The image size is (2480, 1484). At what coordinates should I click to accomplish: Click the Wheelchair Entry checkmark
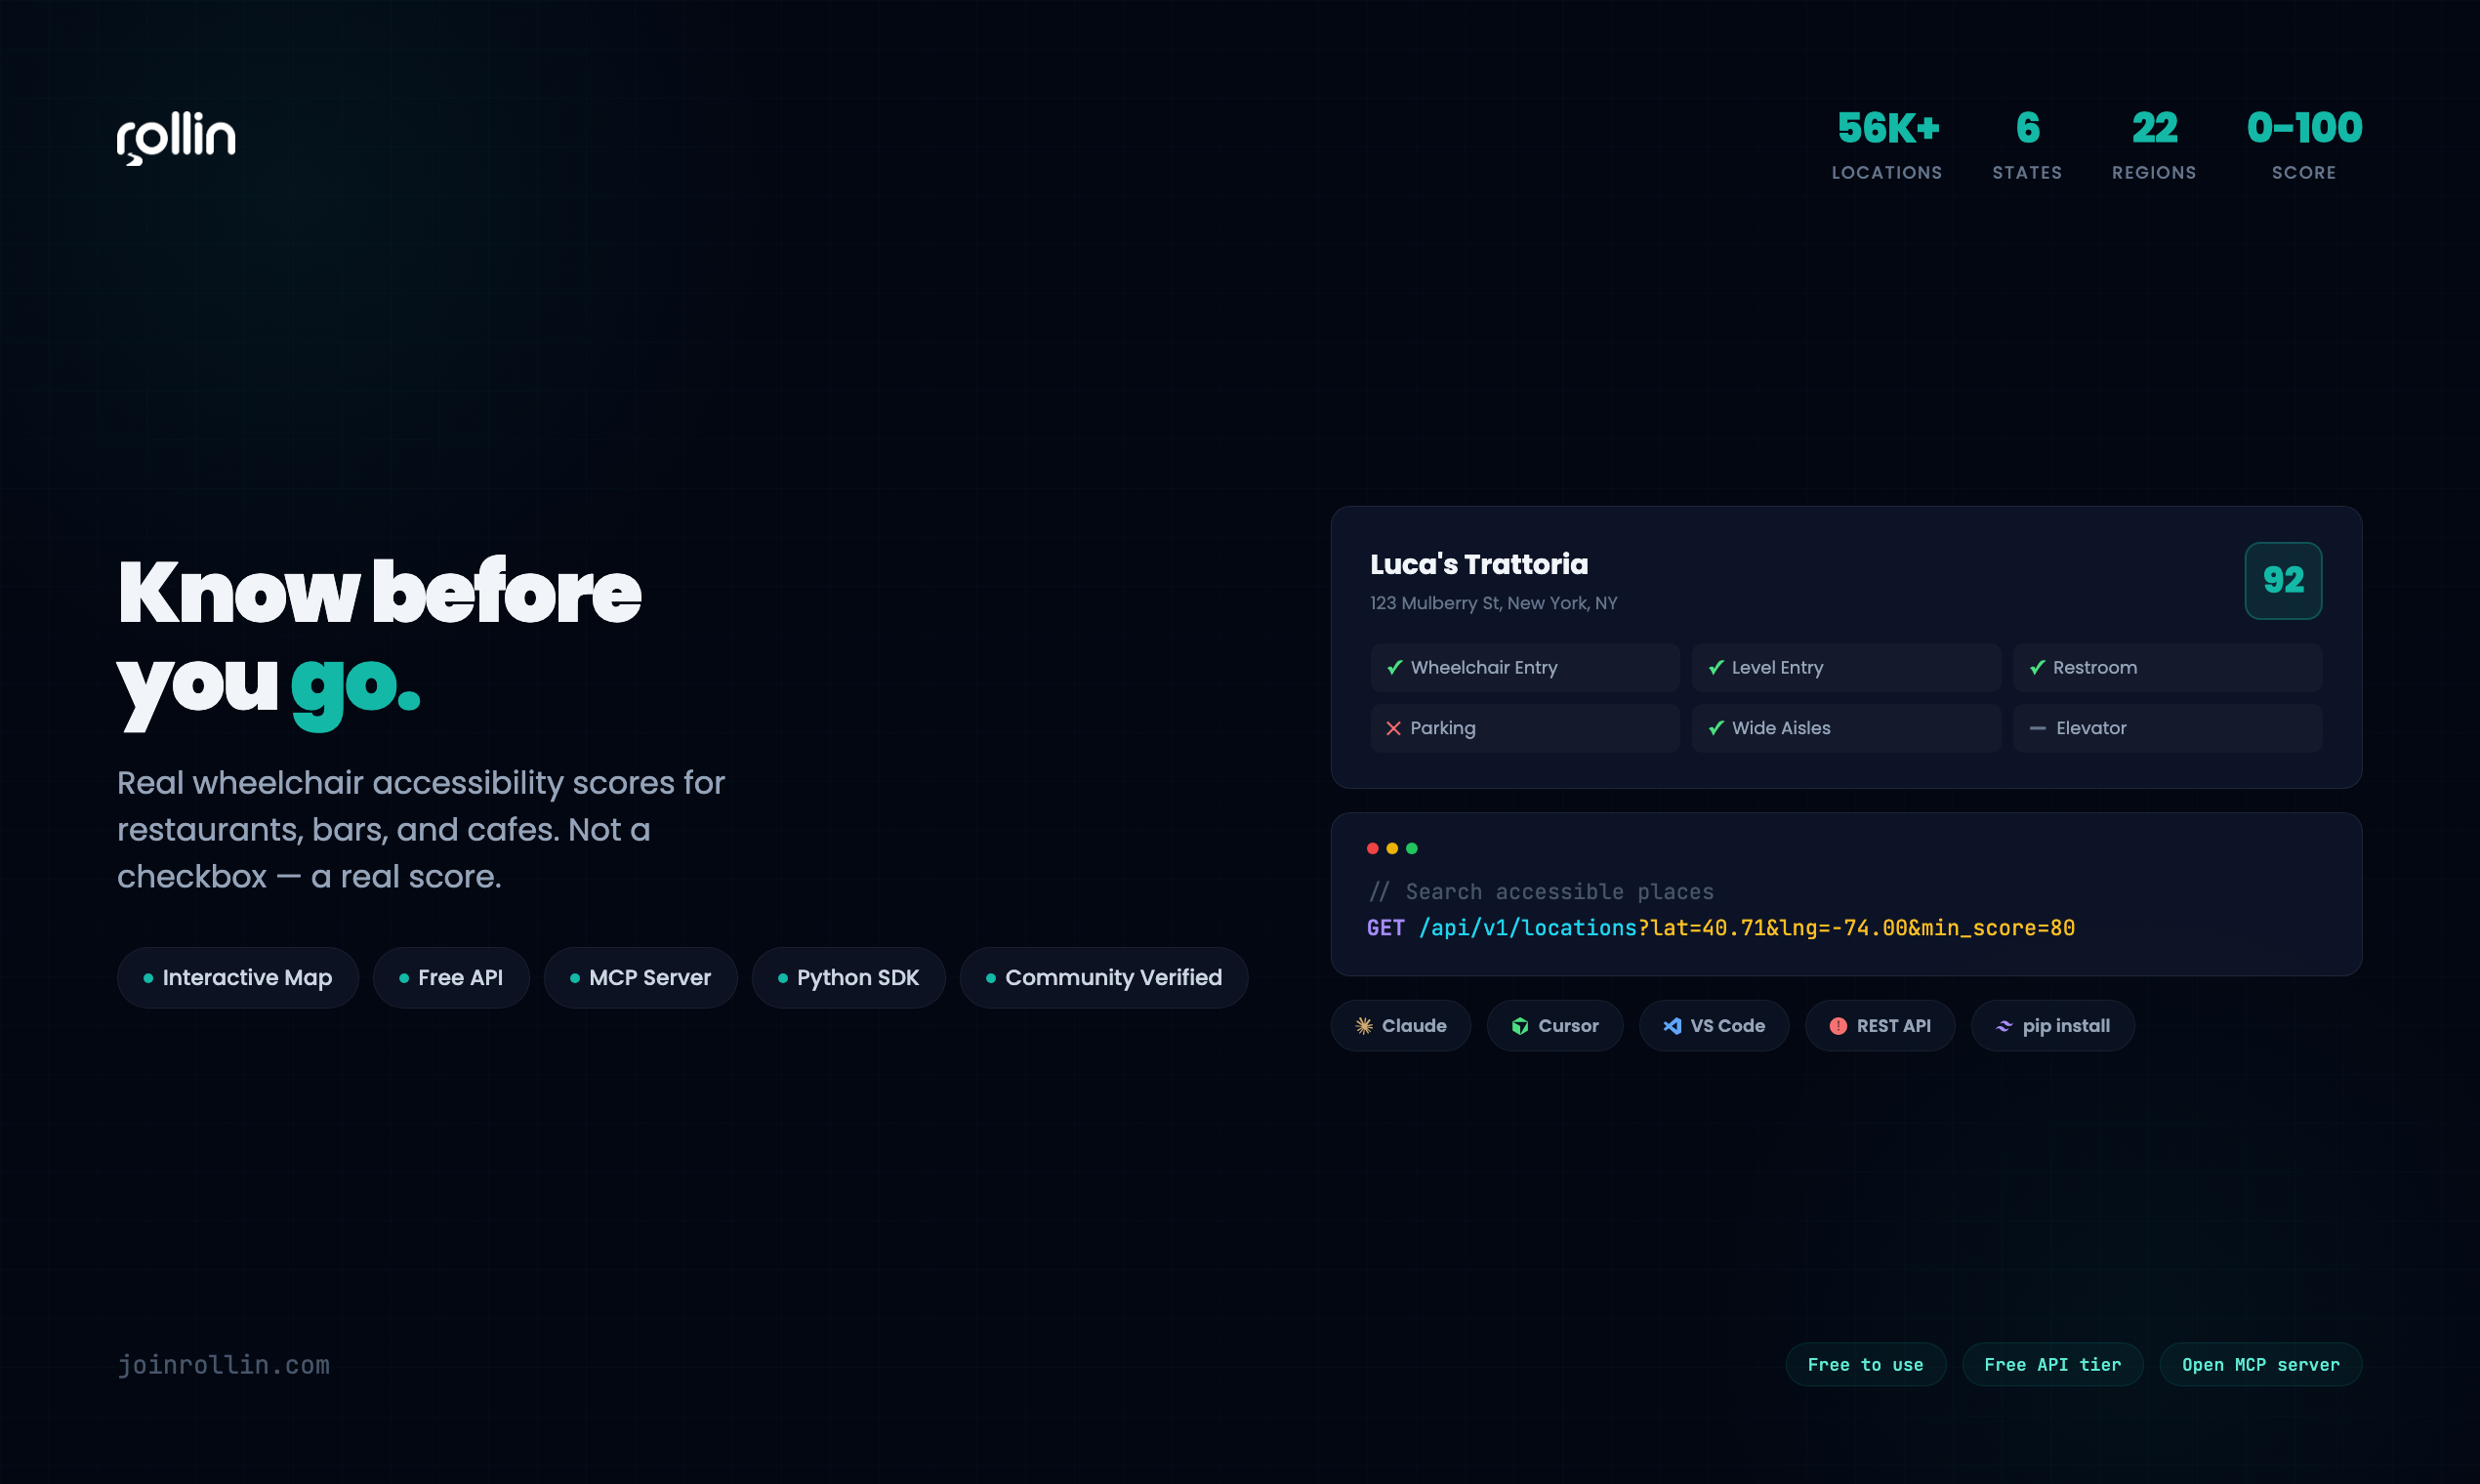pyautogui.click(x=1394, y=667)
